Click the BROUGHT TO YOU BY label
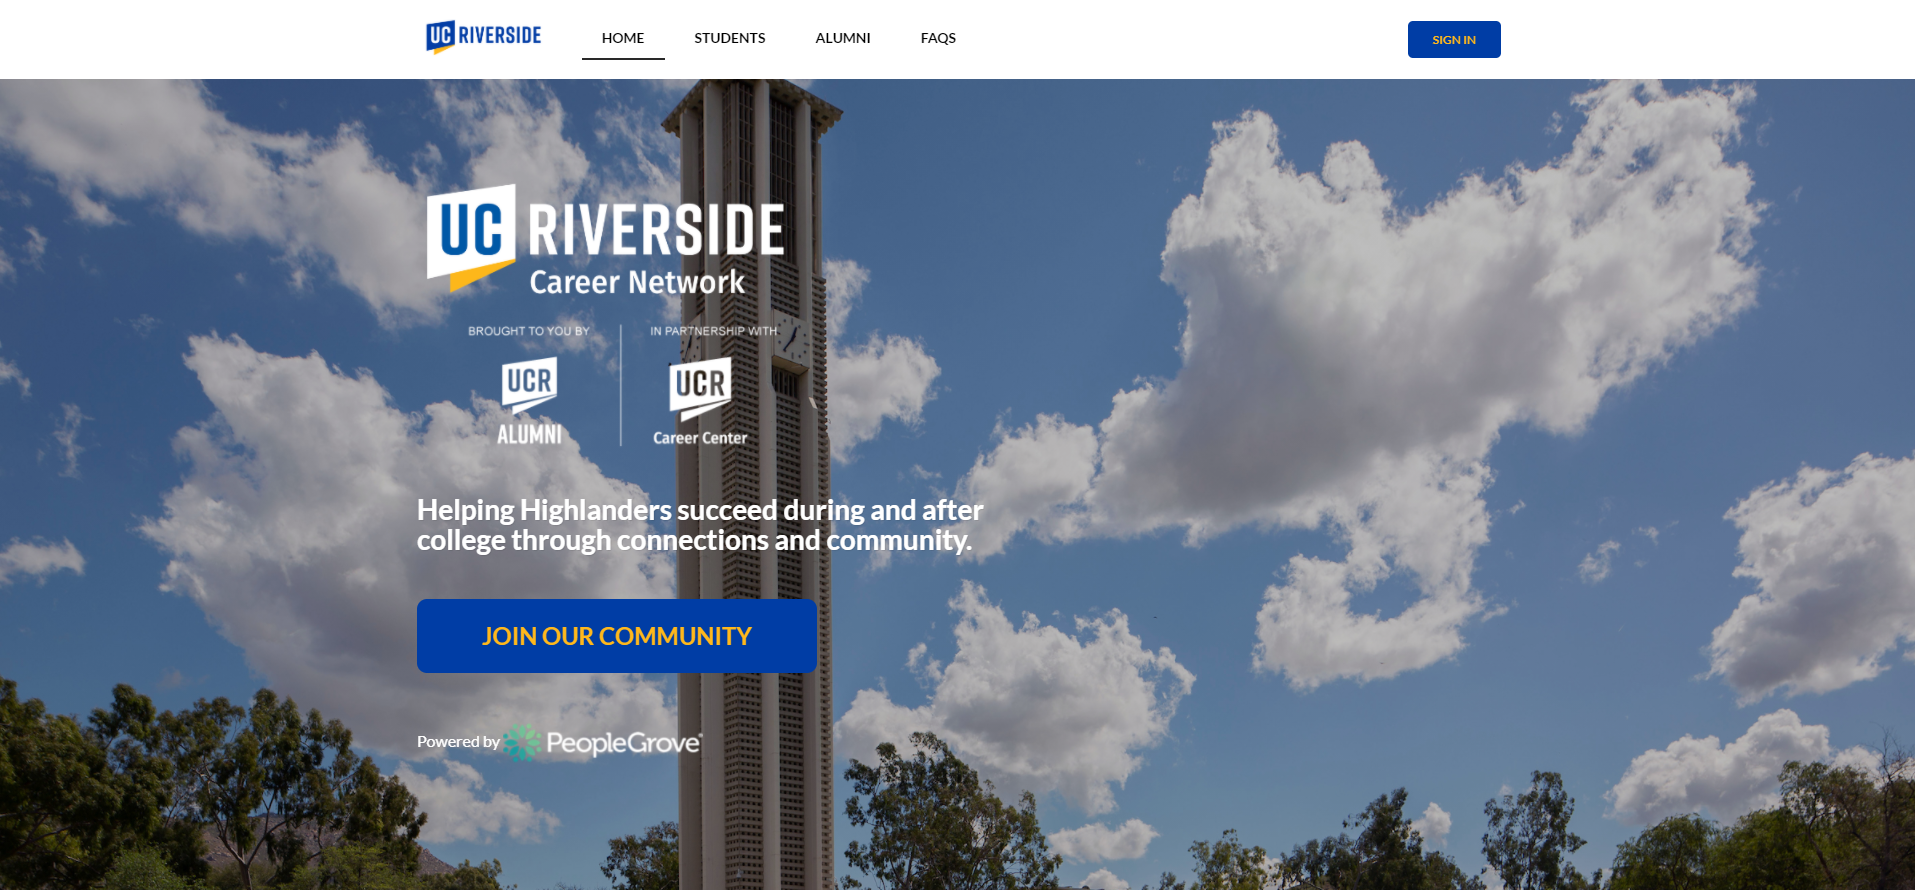The height and width of the screenshot is (890, 1915). point(528,331)
